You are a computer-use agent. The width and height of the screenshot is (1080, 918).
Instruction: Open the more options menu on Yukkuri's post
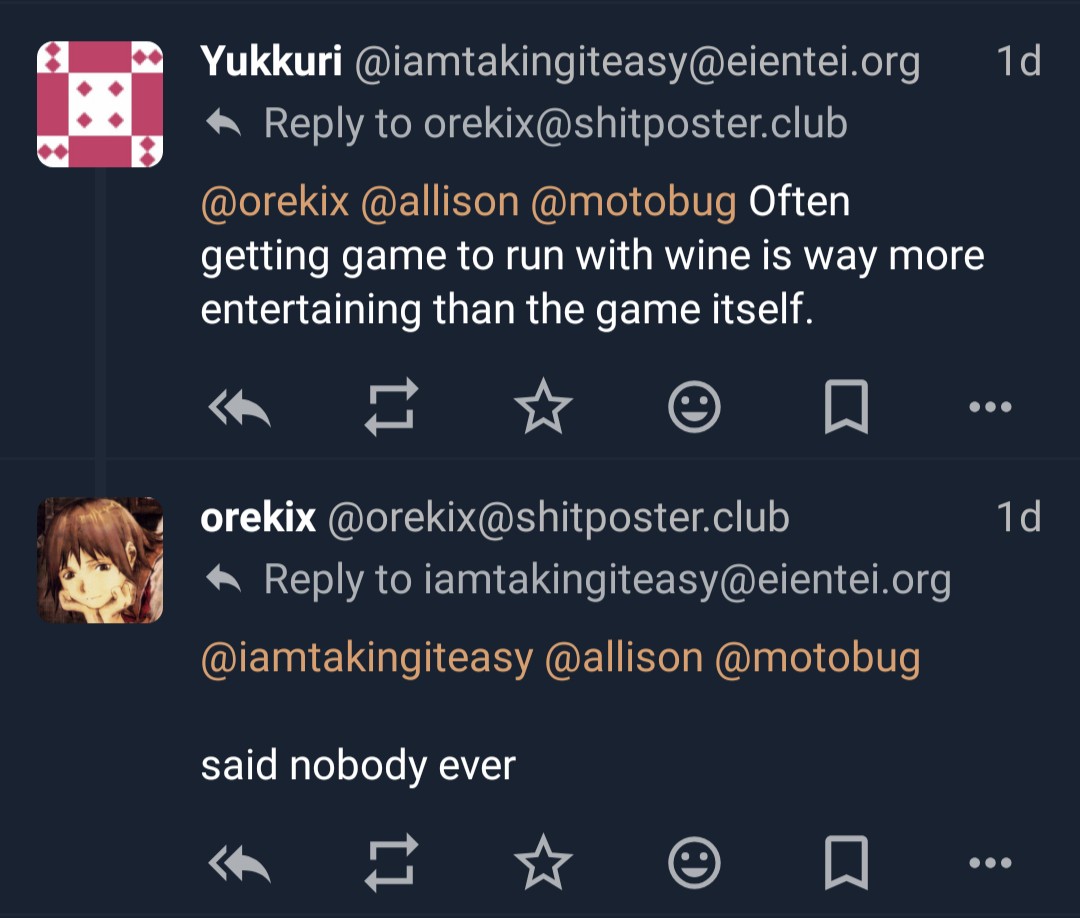click(991, 408)
